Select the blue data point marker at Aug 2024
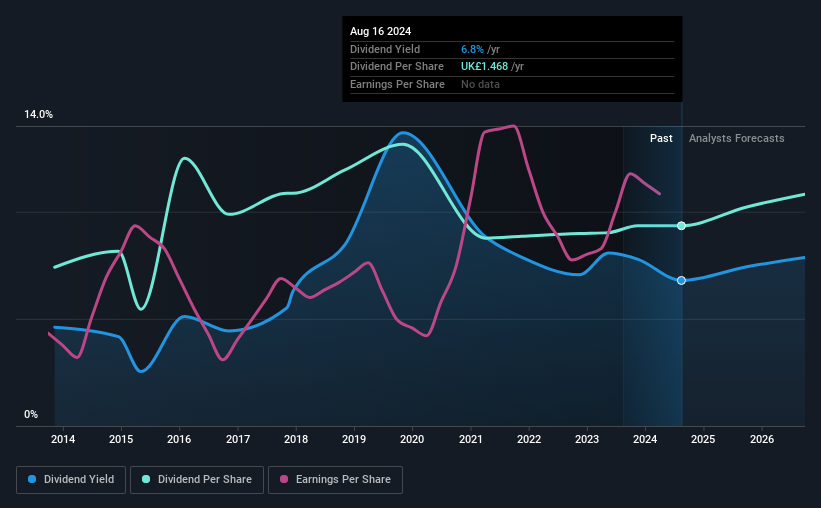The height and width of the screenshot is (508, 821). [x=681, y=281]
